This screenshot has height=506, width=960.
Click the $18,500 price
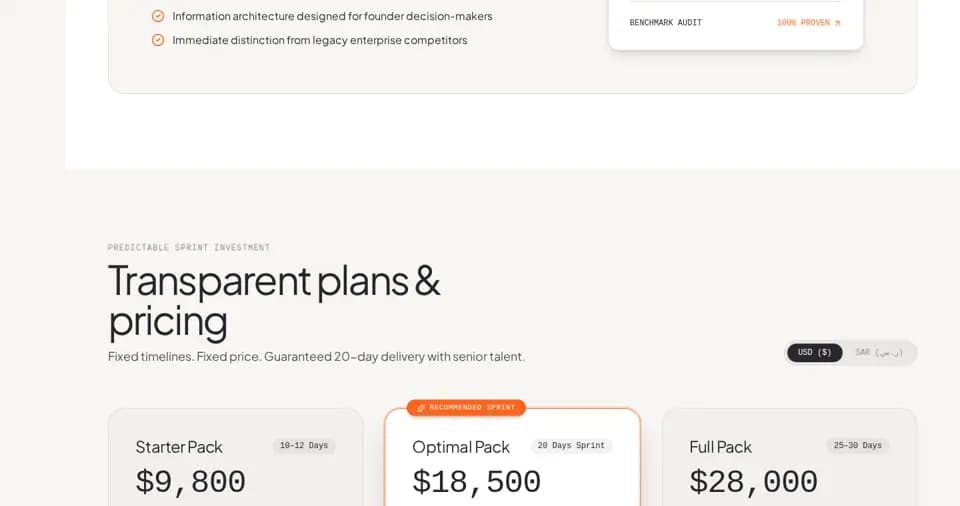coord(476,482)
